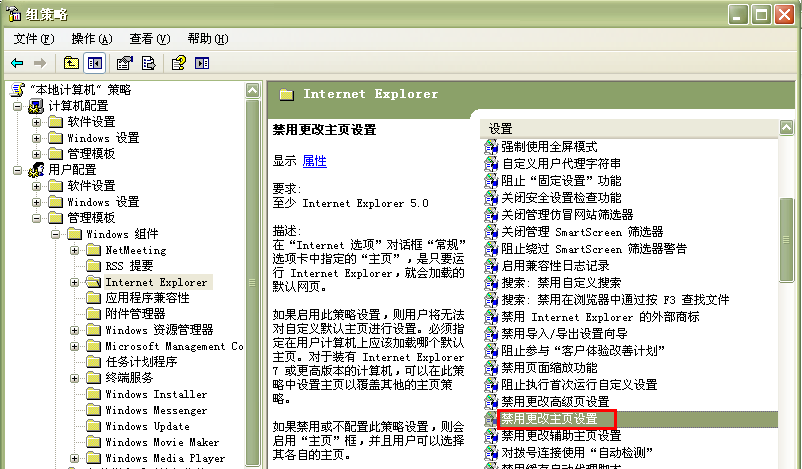Open the 查看(V) menu
Image resolution: width=802 pixels, height=469 pixels.
pyautogui.click(x=150, y=39)
